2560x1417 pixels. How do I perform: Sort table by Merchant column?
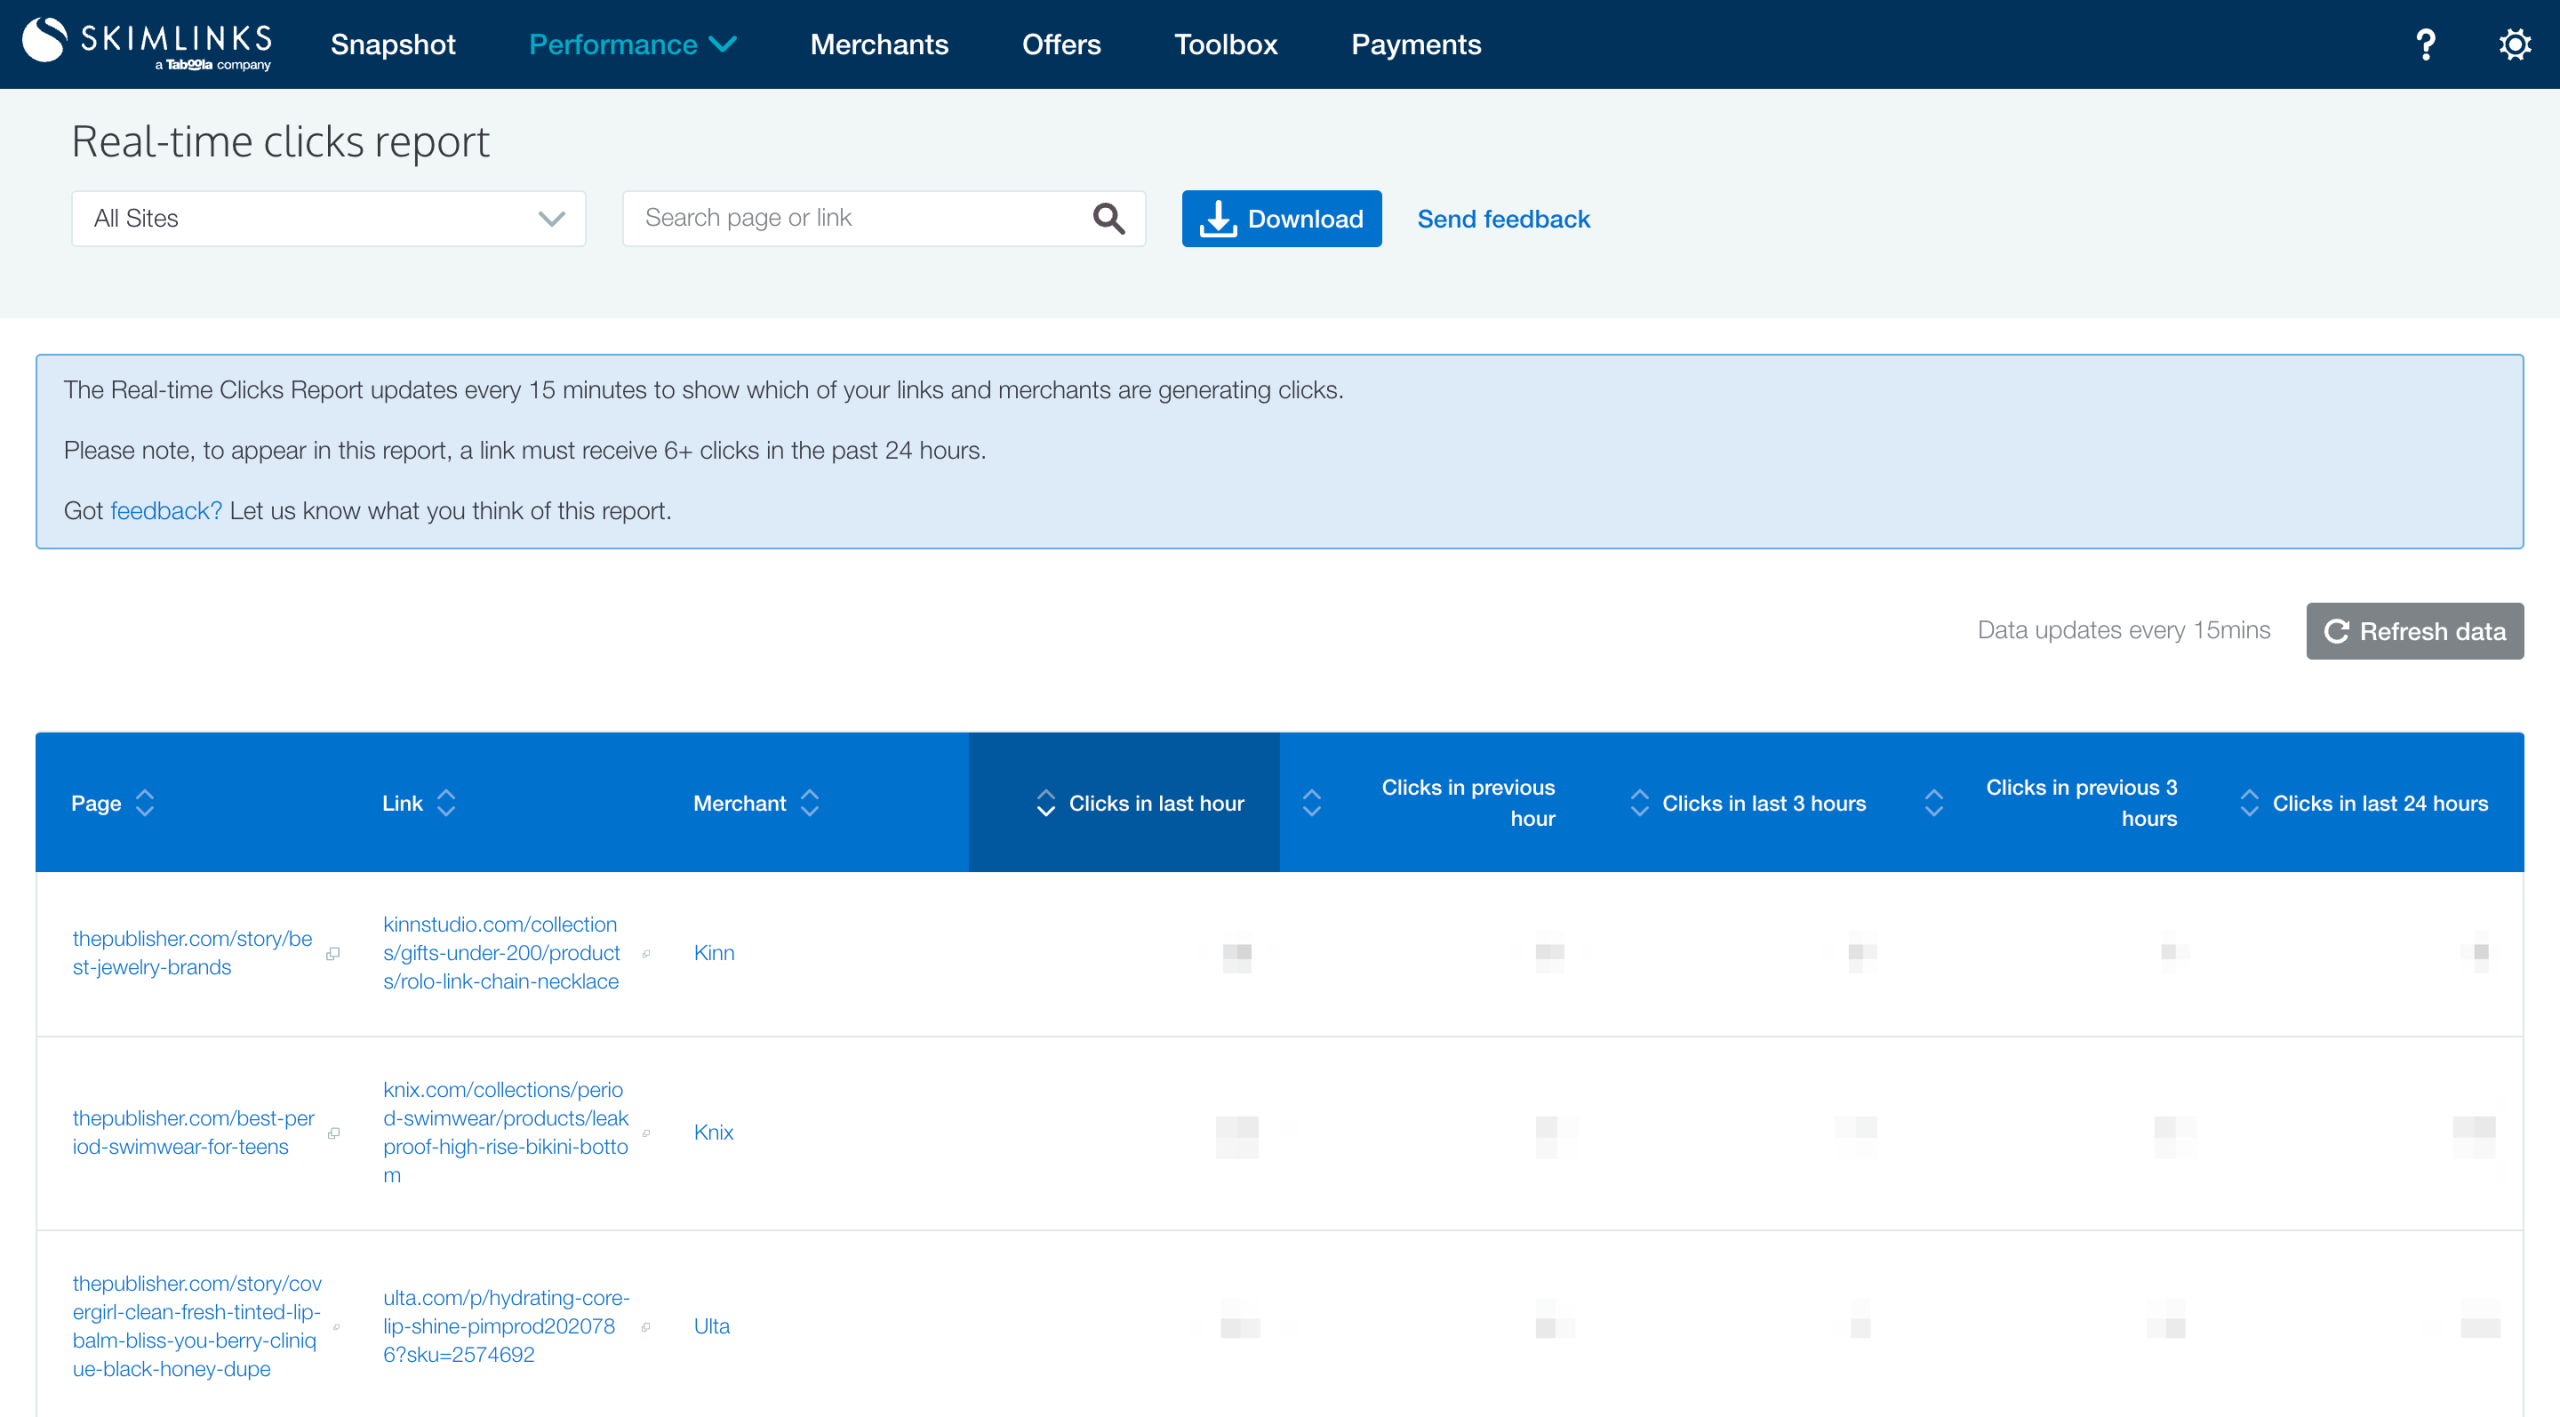[x=810, y=803]
